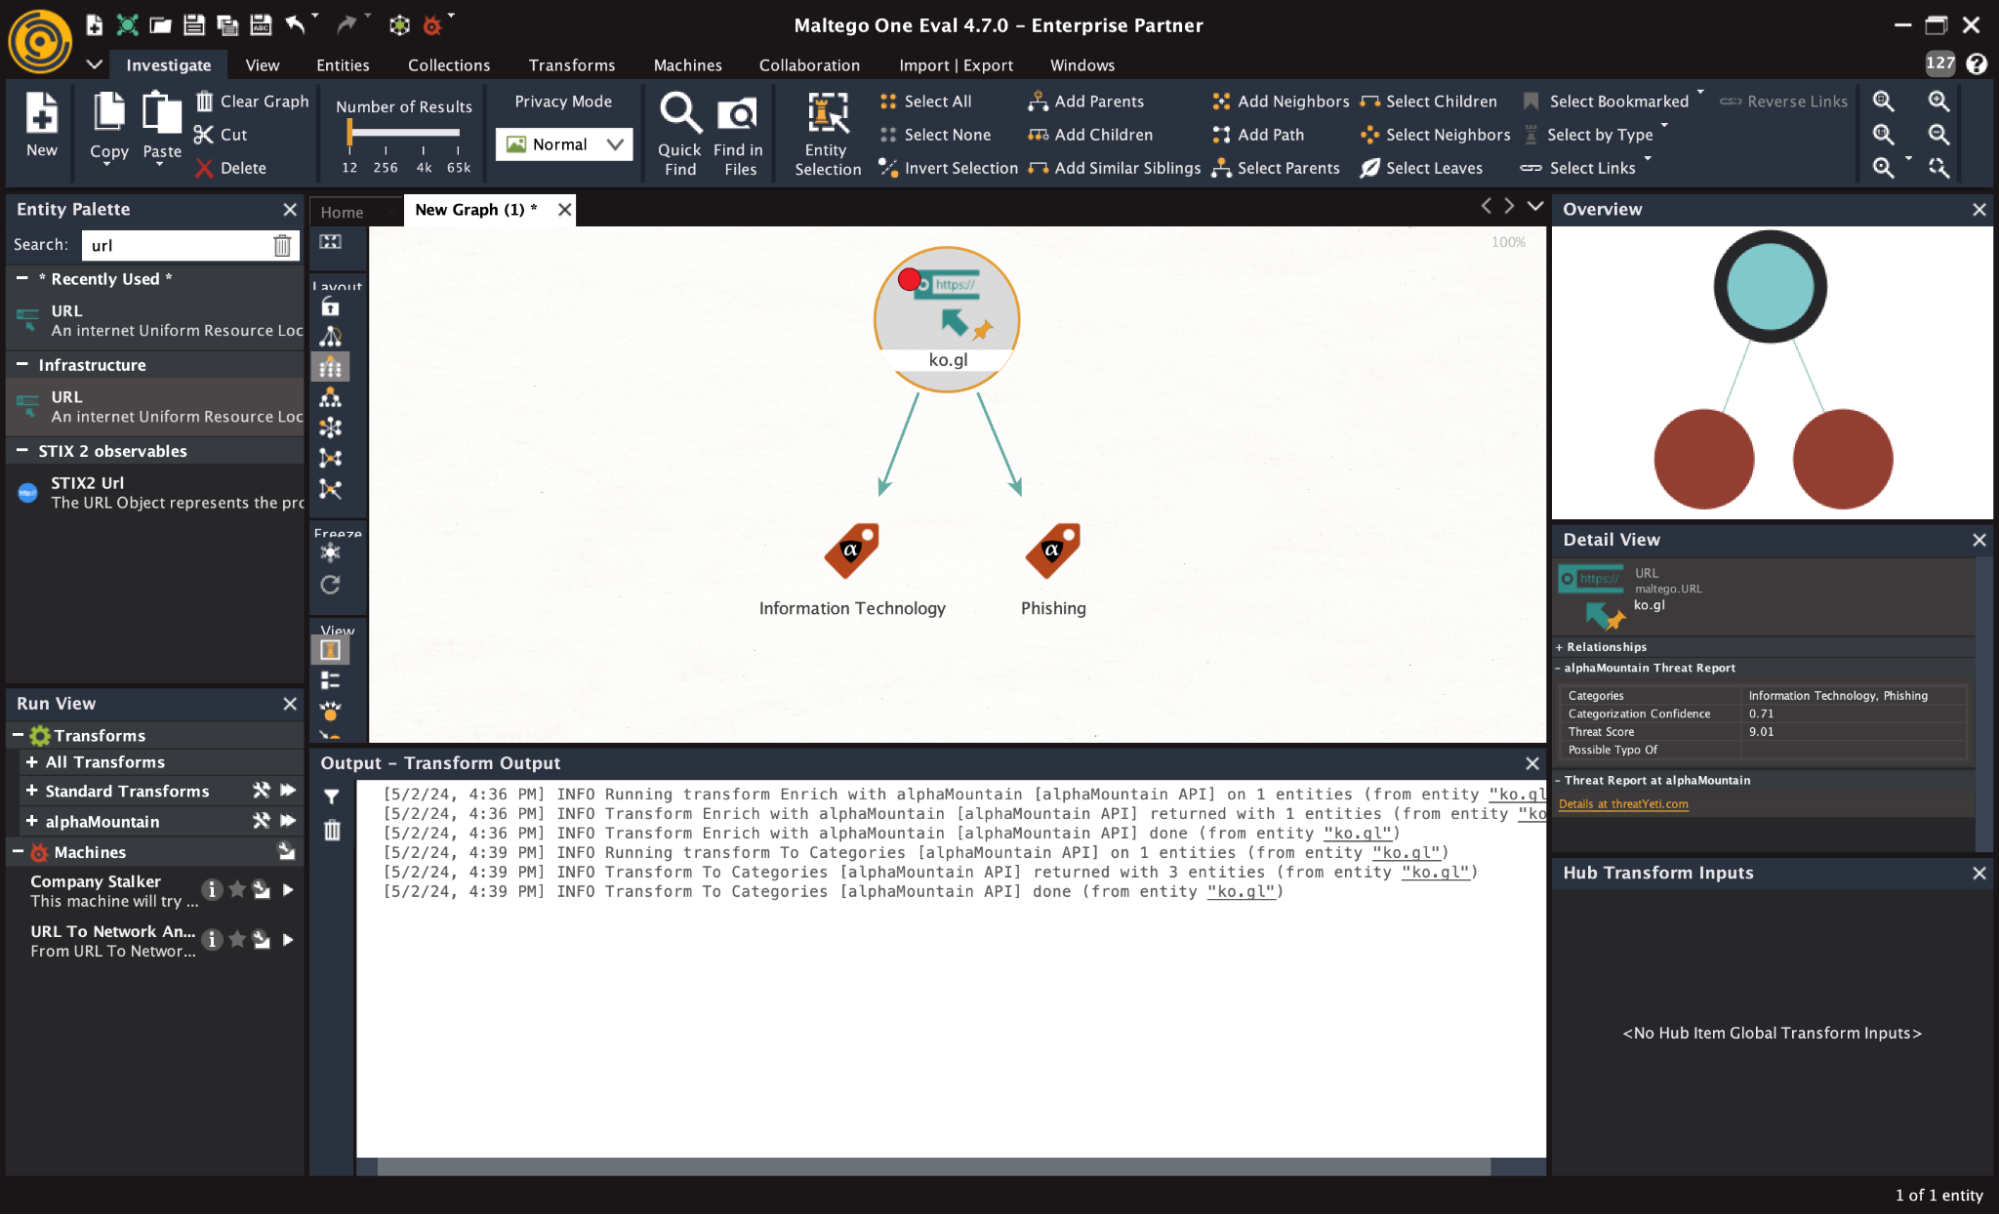Expand Relationships in Detail View
This screenshot has height=1215, width=1999.
[1559, 647]
